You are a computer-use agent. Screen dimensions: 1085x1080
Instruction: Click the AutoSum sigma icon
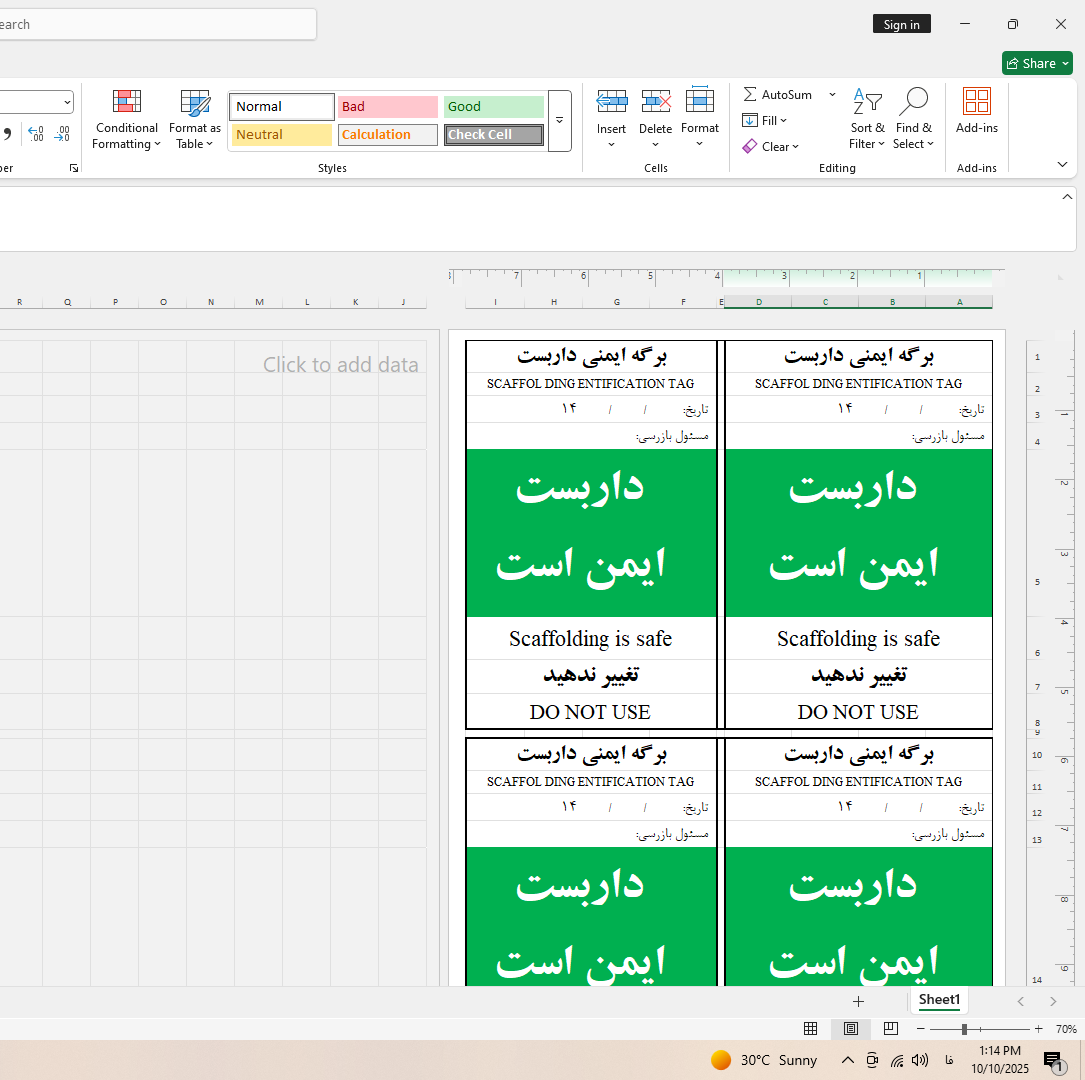(750, 95)
